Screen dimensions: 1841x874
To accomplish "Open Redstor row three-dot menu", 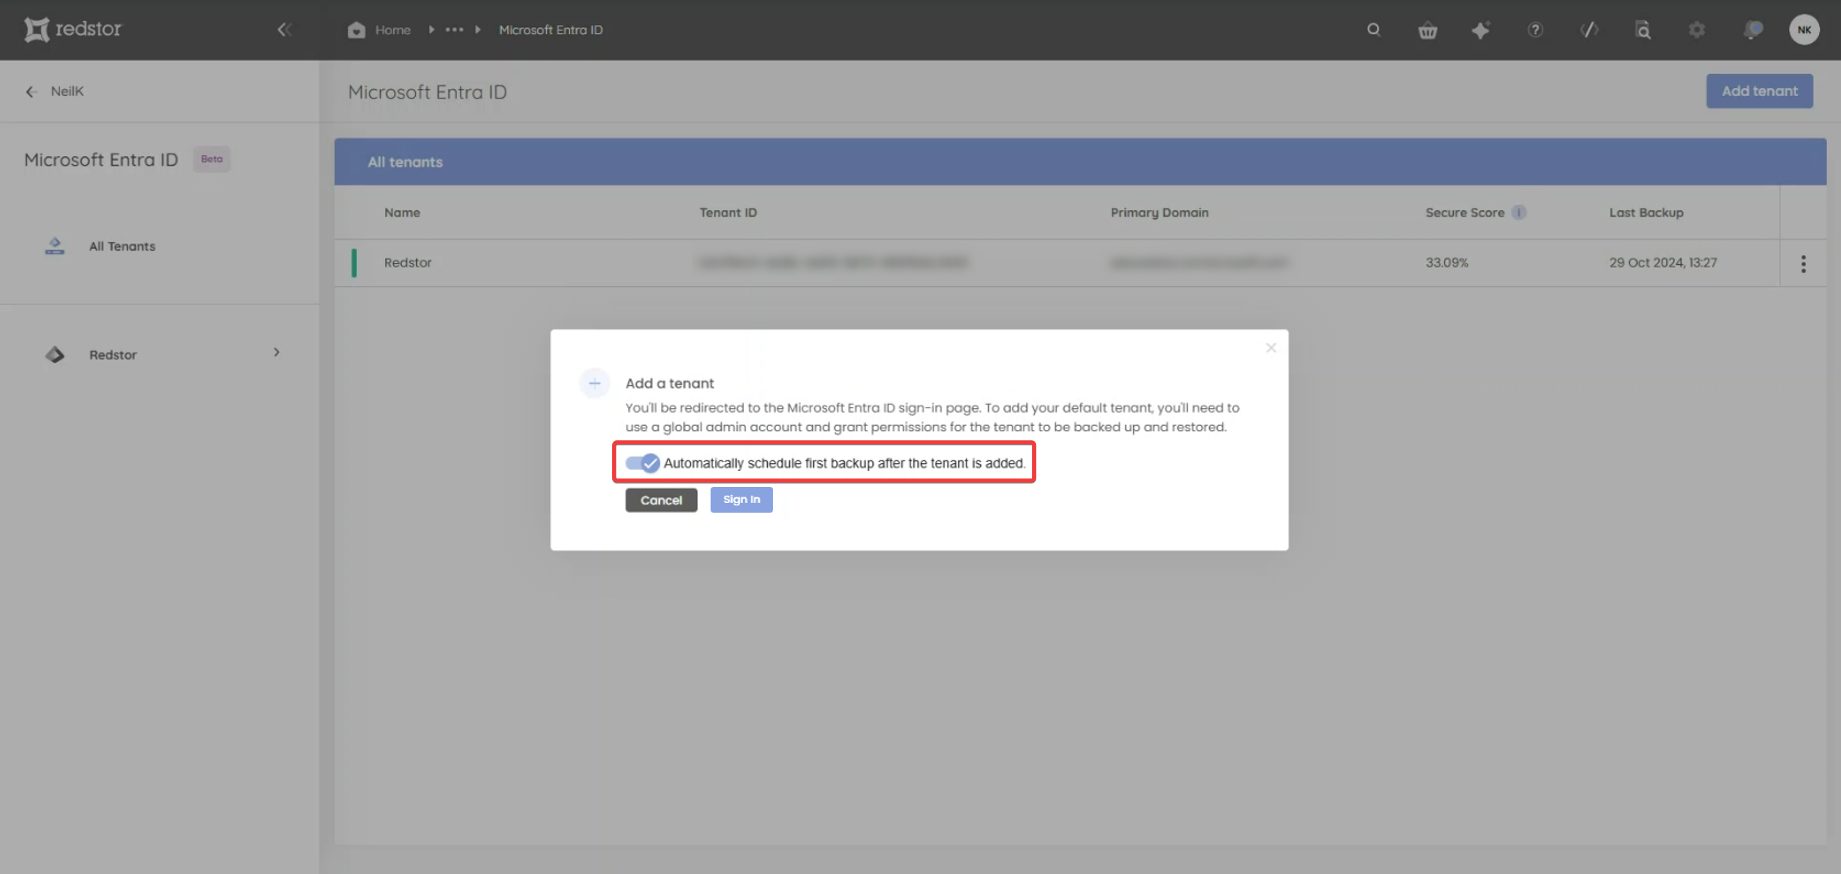I will coord(1803,264).
